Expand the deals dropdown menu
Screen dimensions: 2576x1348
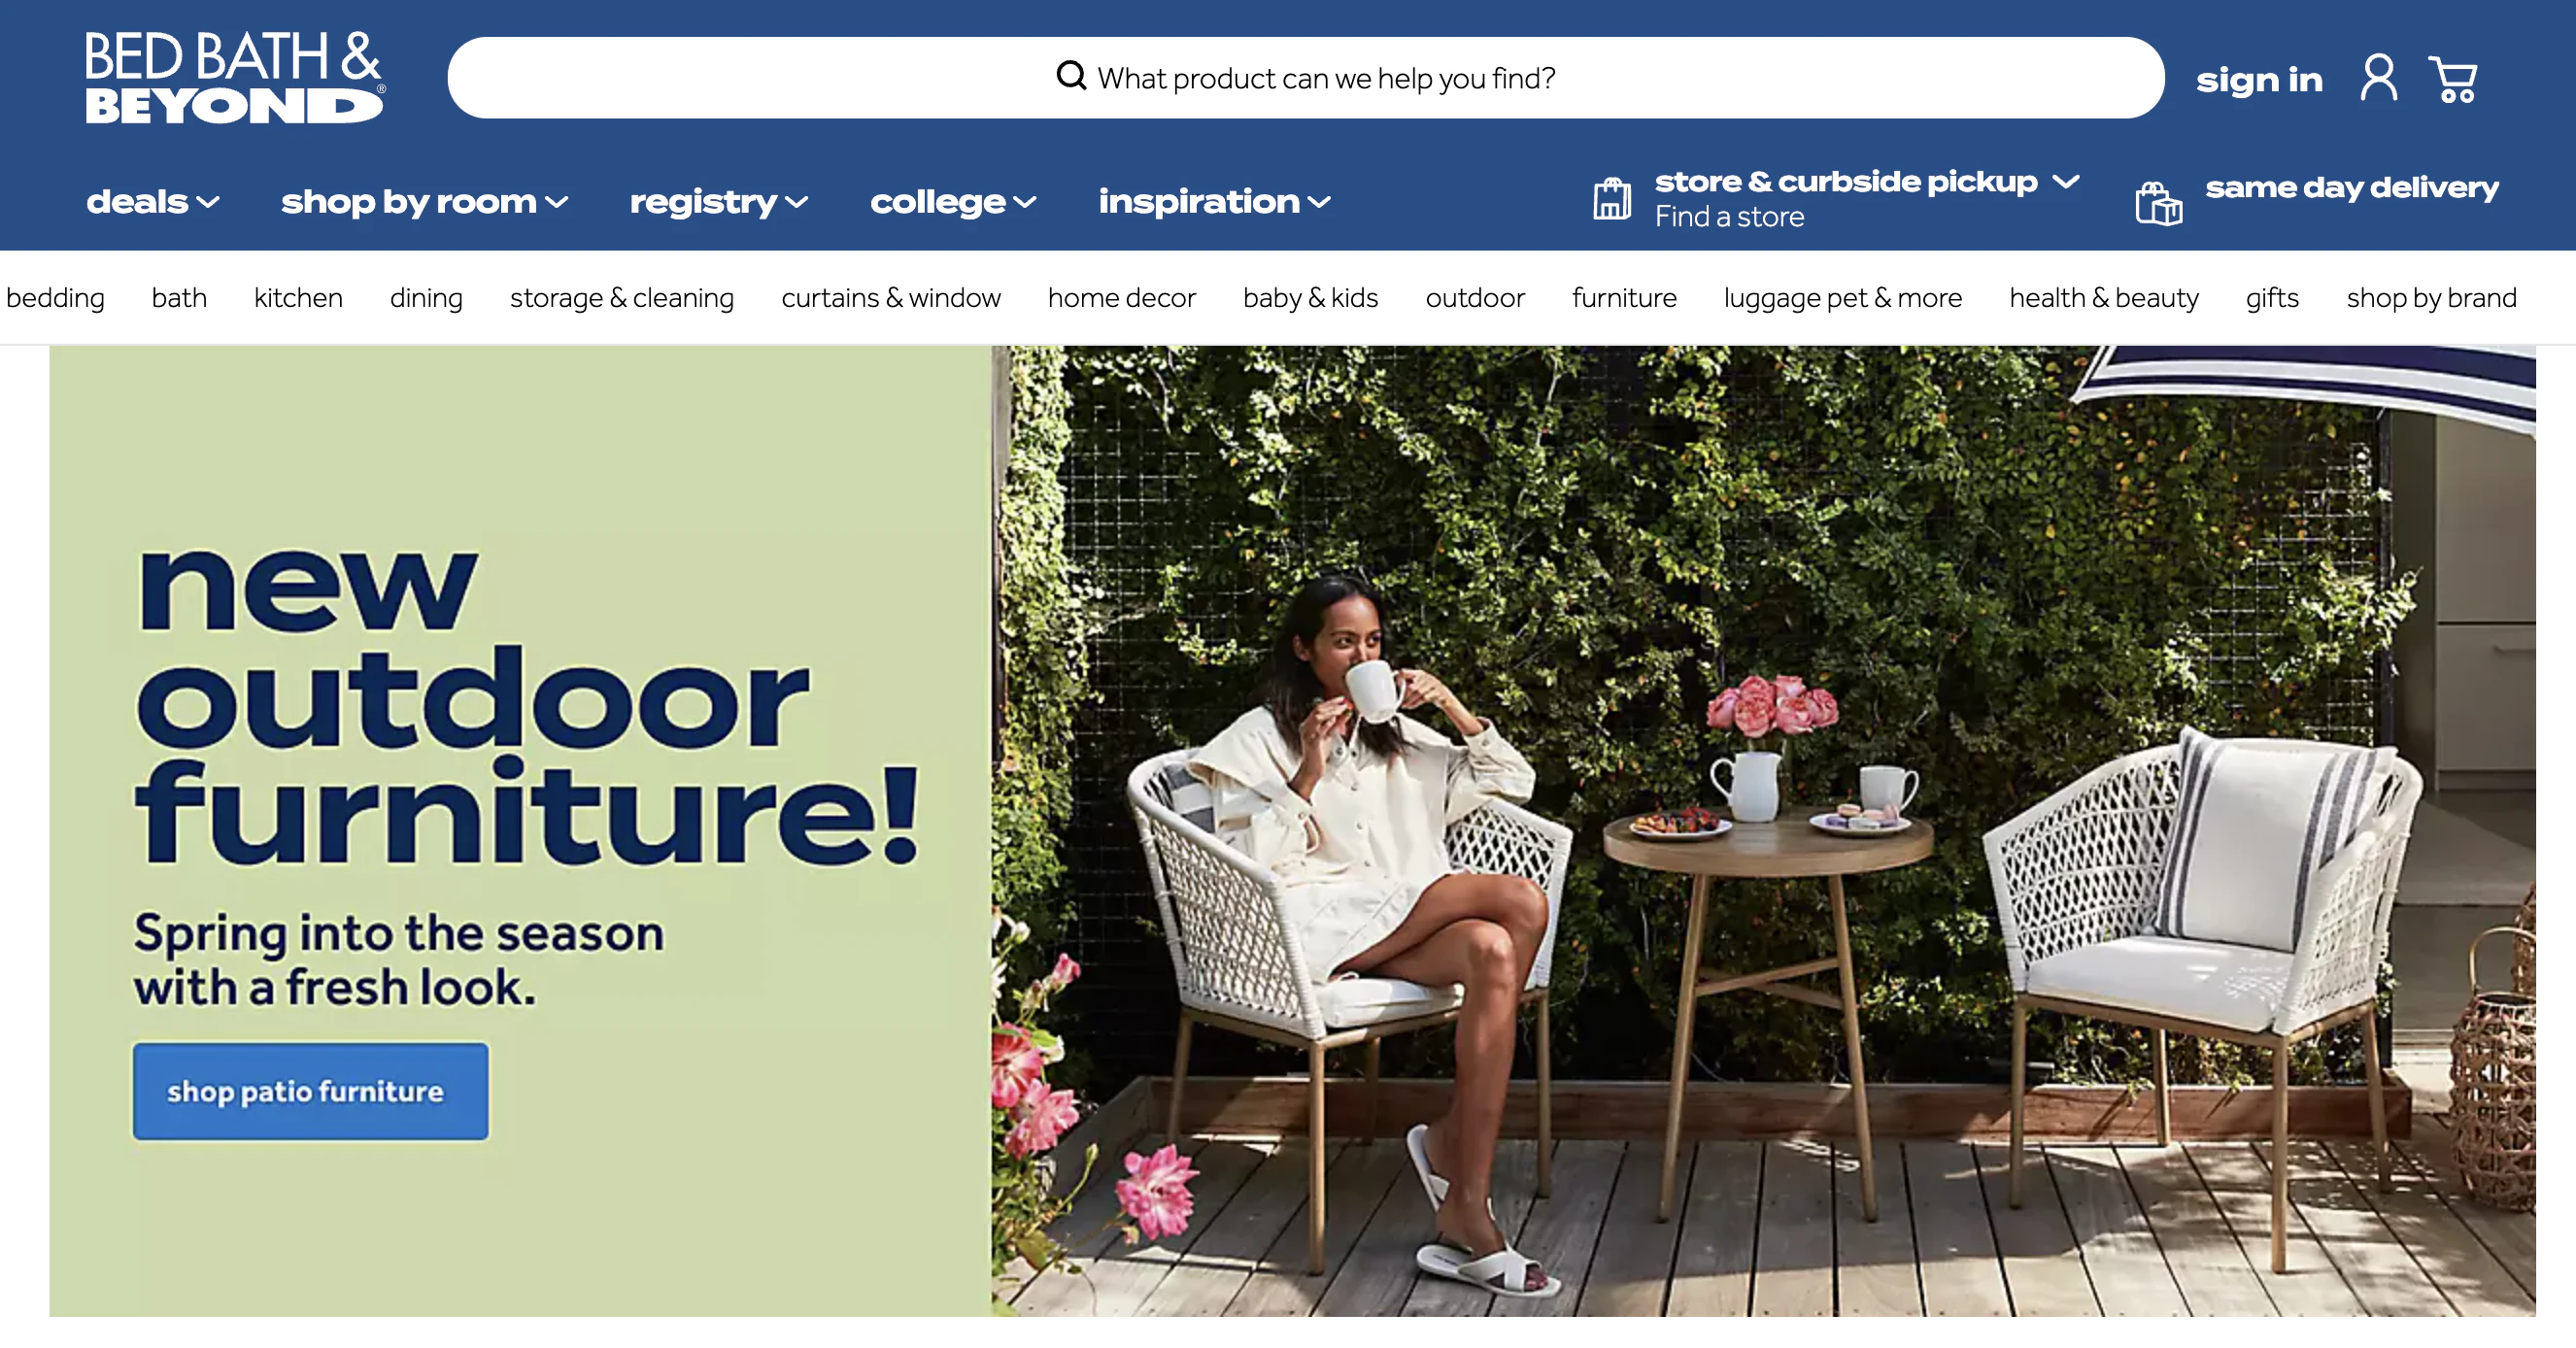[x=153, y=202]
